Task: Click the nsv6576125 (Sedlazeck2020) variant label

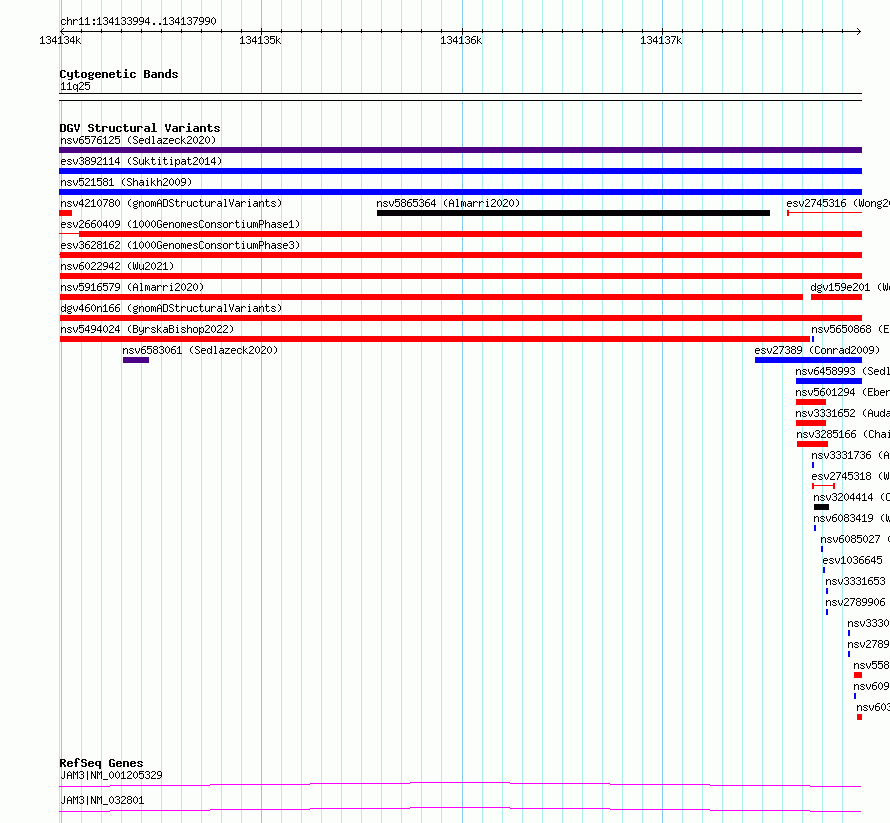Action: click(x=138, y=140)
